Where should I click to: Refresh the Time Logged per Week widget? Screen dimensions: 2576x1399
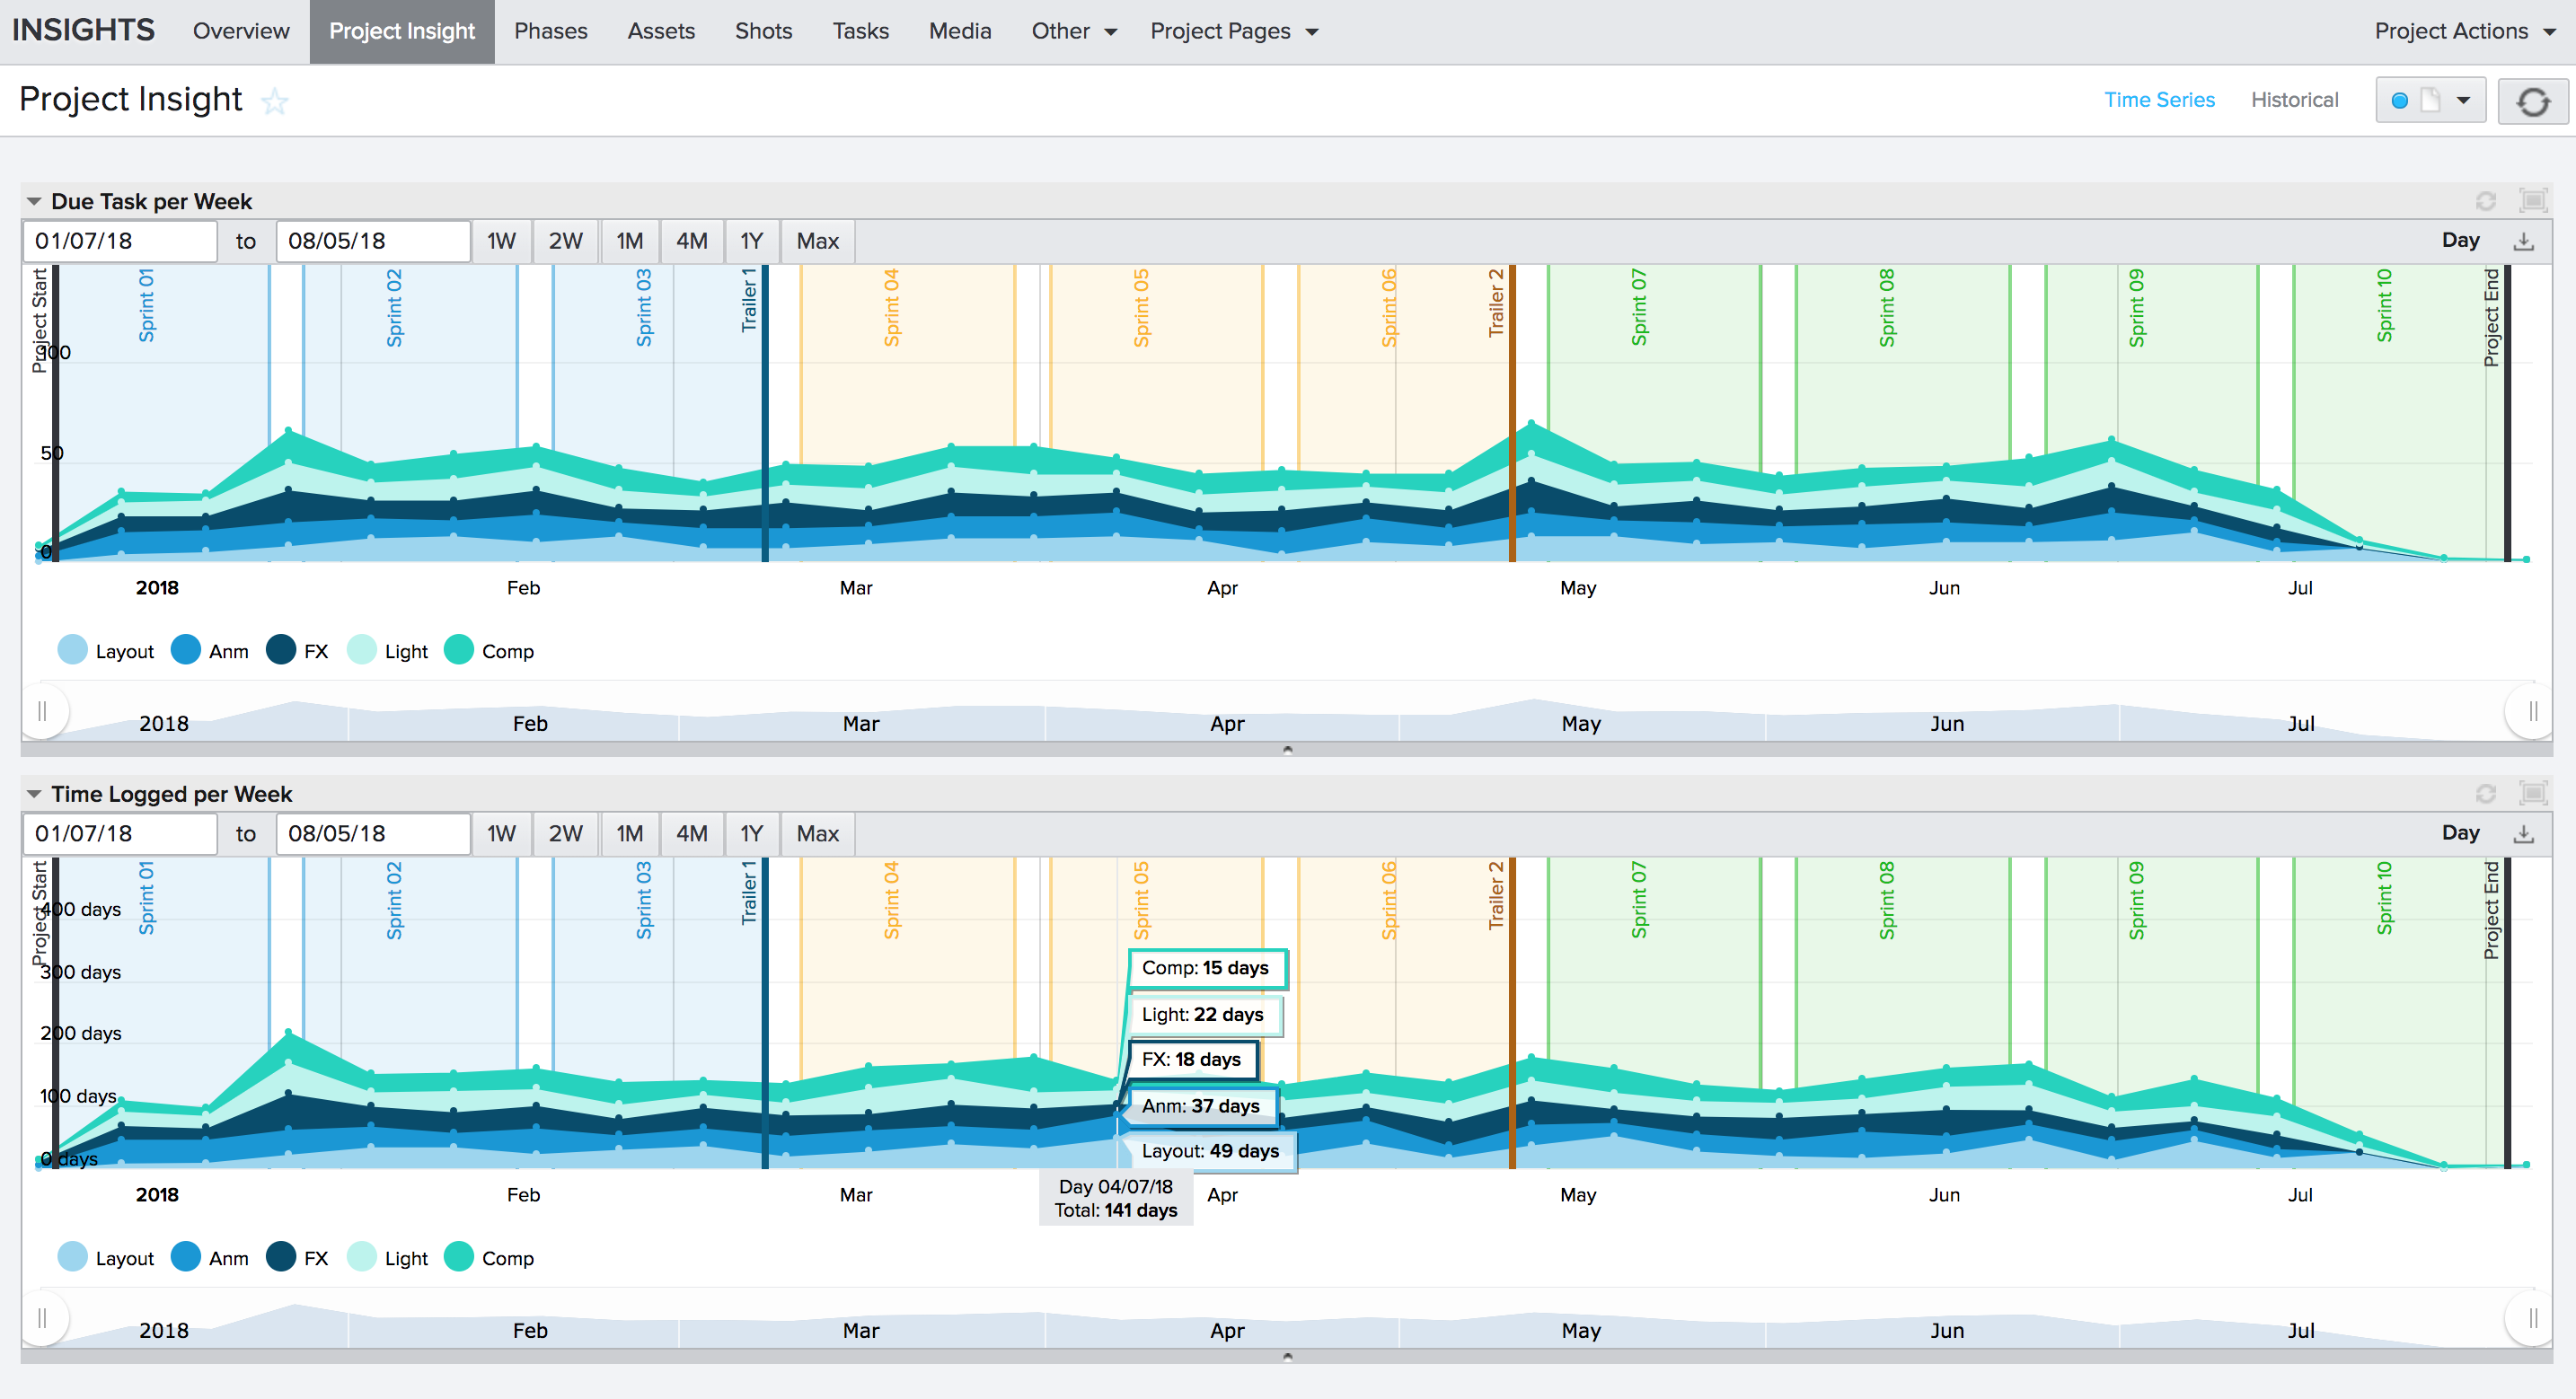click(2485, 794)
